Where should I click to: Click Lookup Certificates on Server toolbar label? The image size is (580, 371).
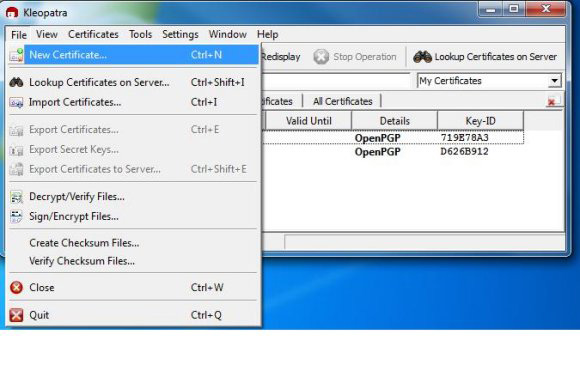pos(496,57)
